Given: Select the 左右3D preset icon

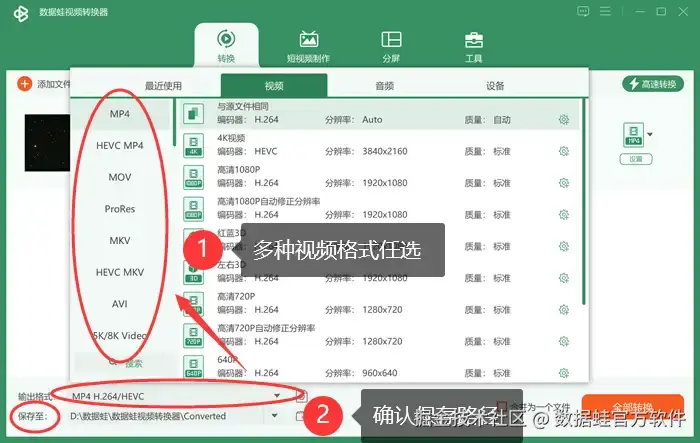Looking at the screenshot, I should 193,272.
